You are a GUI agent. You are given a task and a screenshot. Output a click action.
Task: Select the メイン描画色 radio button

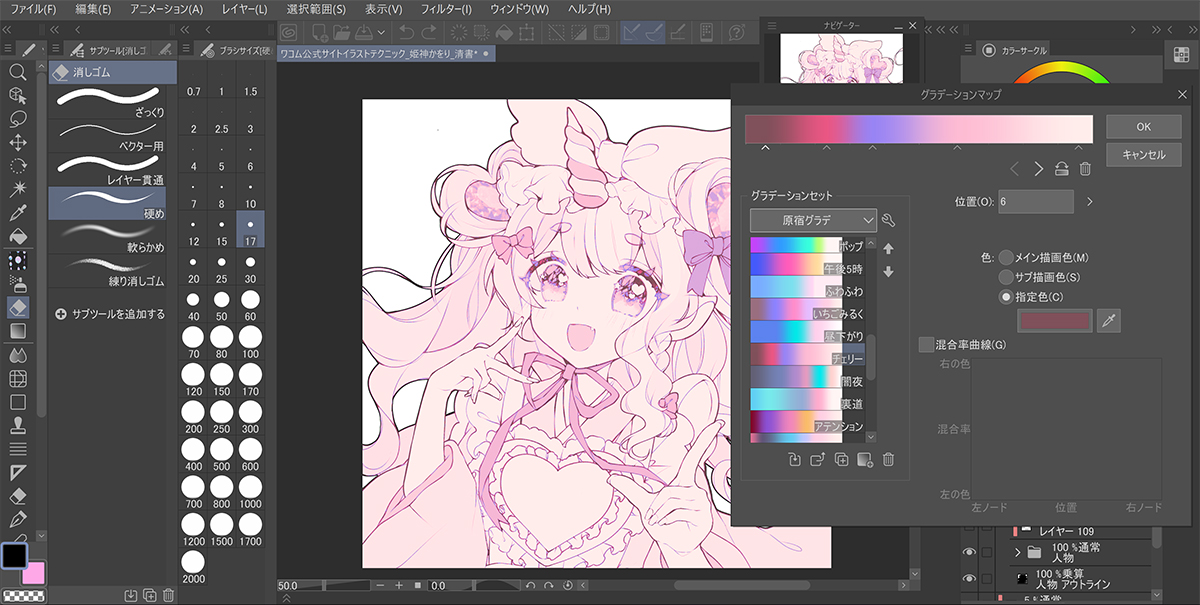(x=1006, y=257)
